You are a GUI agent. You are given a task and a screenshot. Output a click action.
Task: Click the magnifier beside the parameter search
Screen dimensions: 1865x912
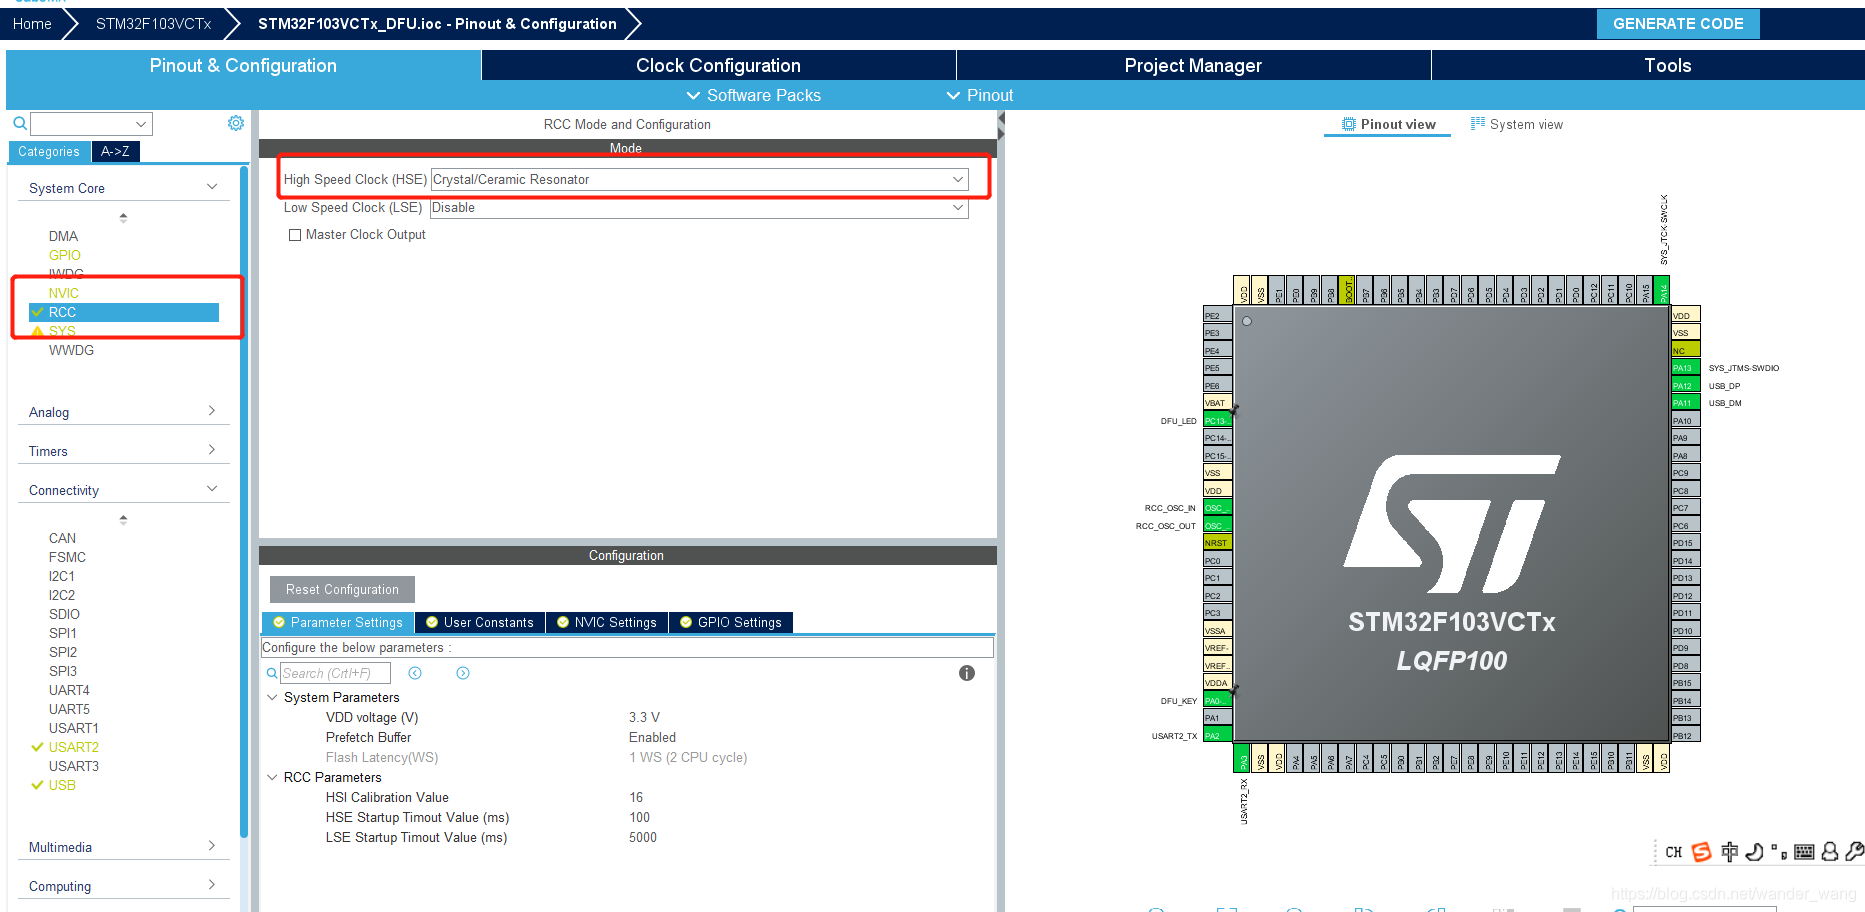[272, 674]
